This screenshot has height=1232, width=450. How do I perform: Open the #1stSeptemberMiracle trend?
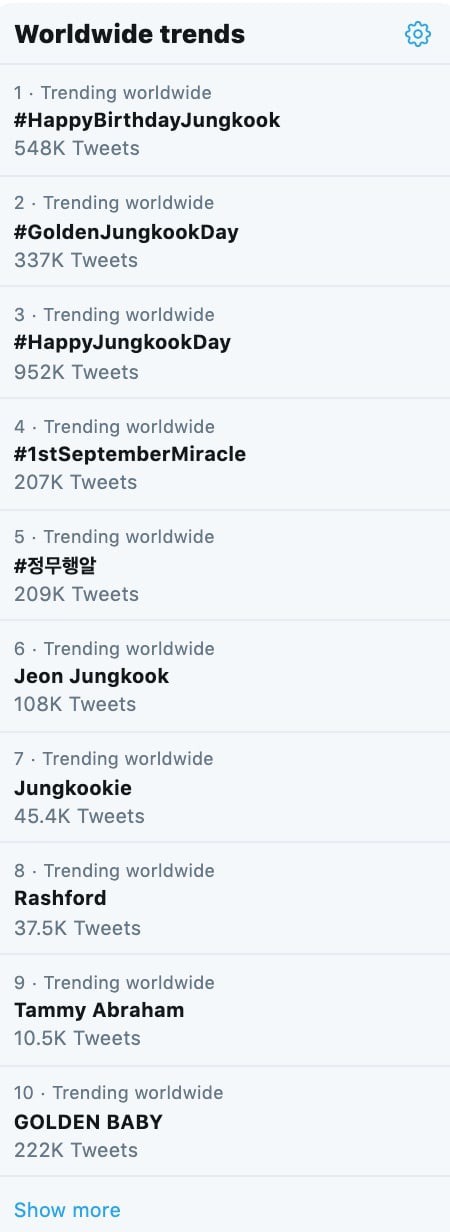point(225,454)
